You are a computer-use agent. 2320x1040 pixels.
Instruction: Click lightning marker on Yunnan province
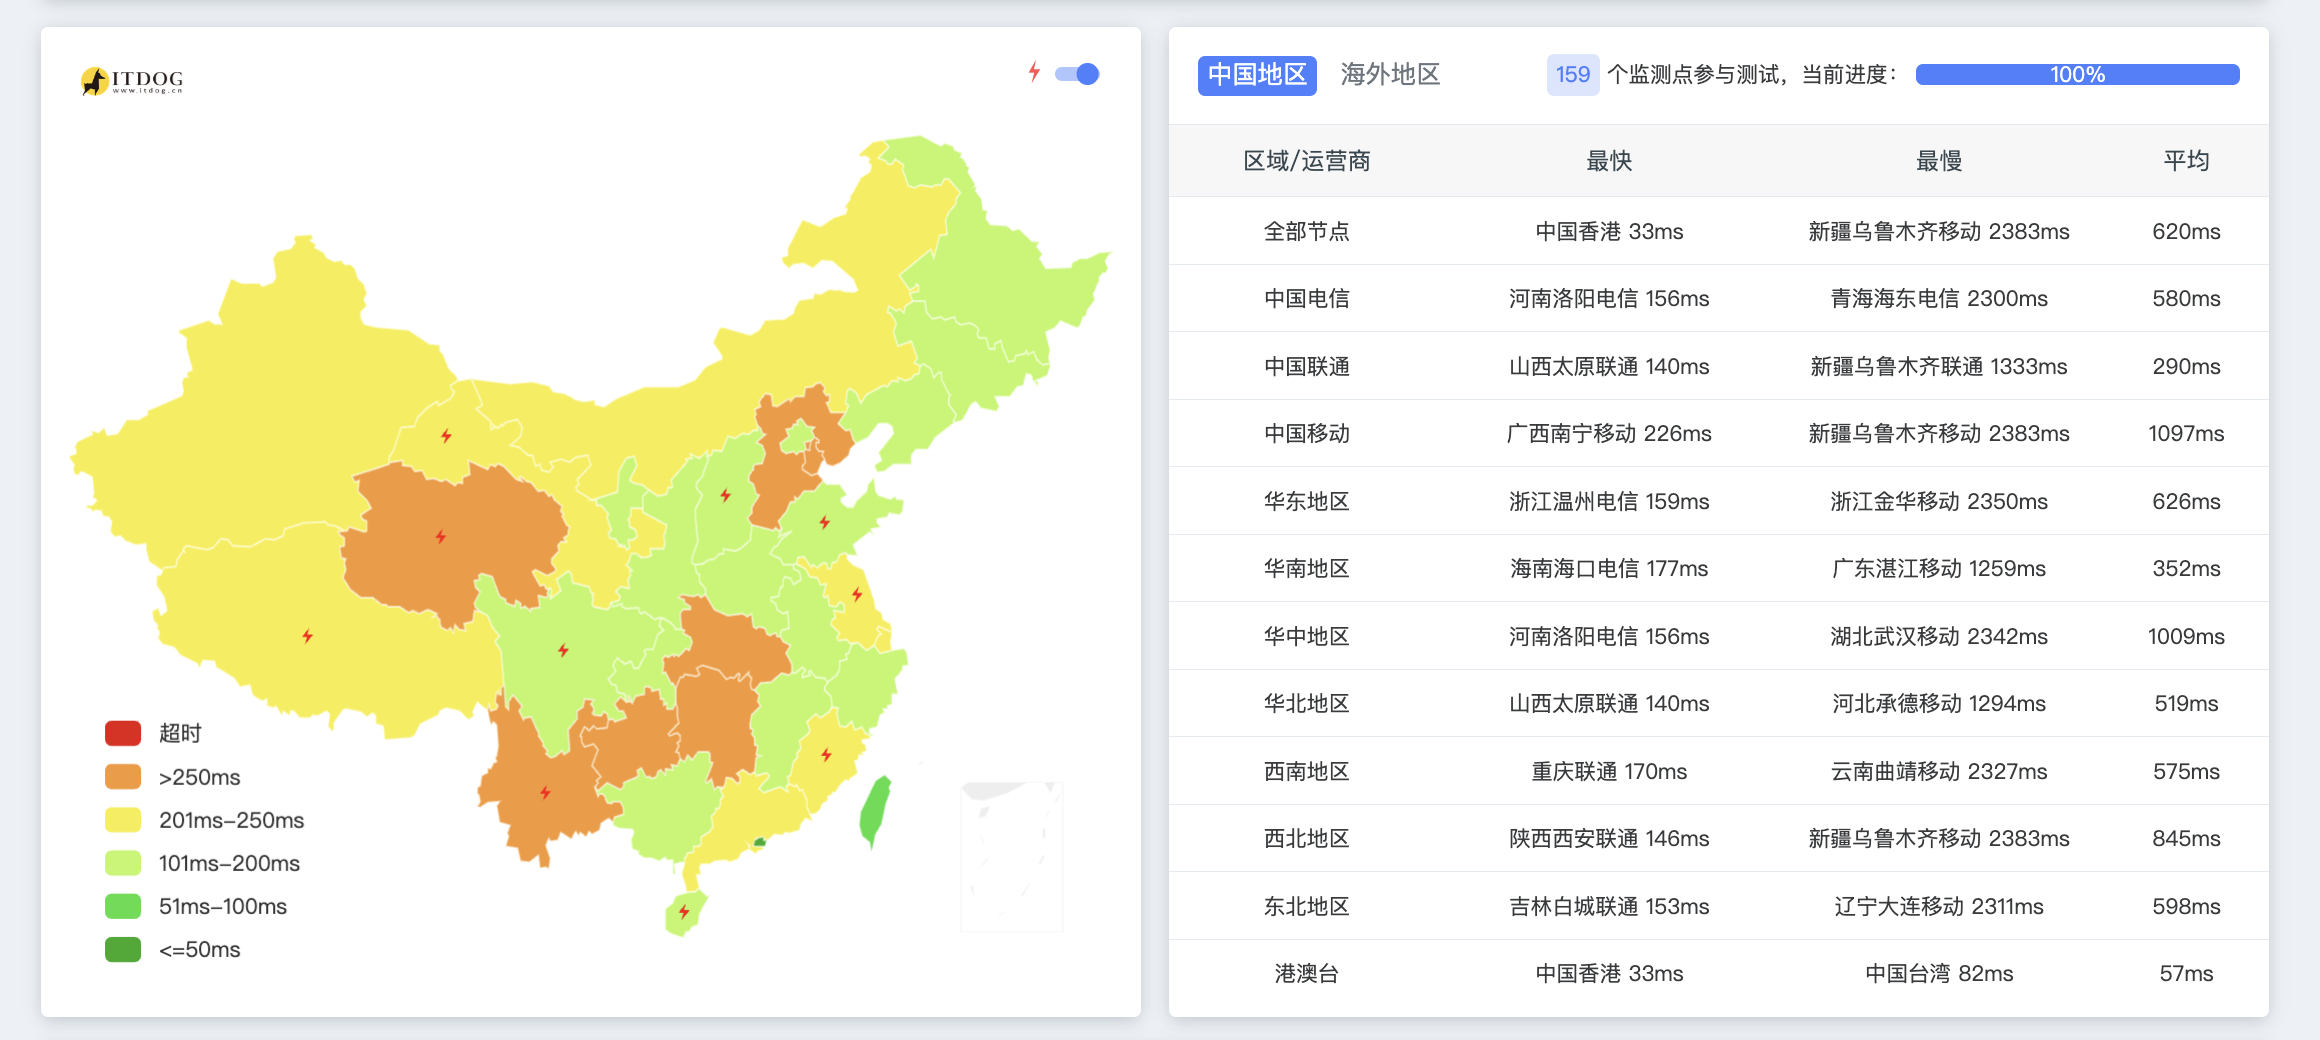click(x=545, y=793)
